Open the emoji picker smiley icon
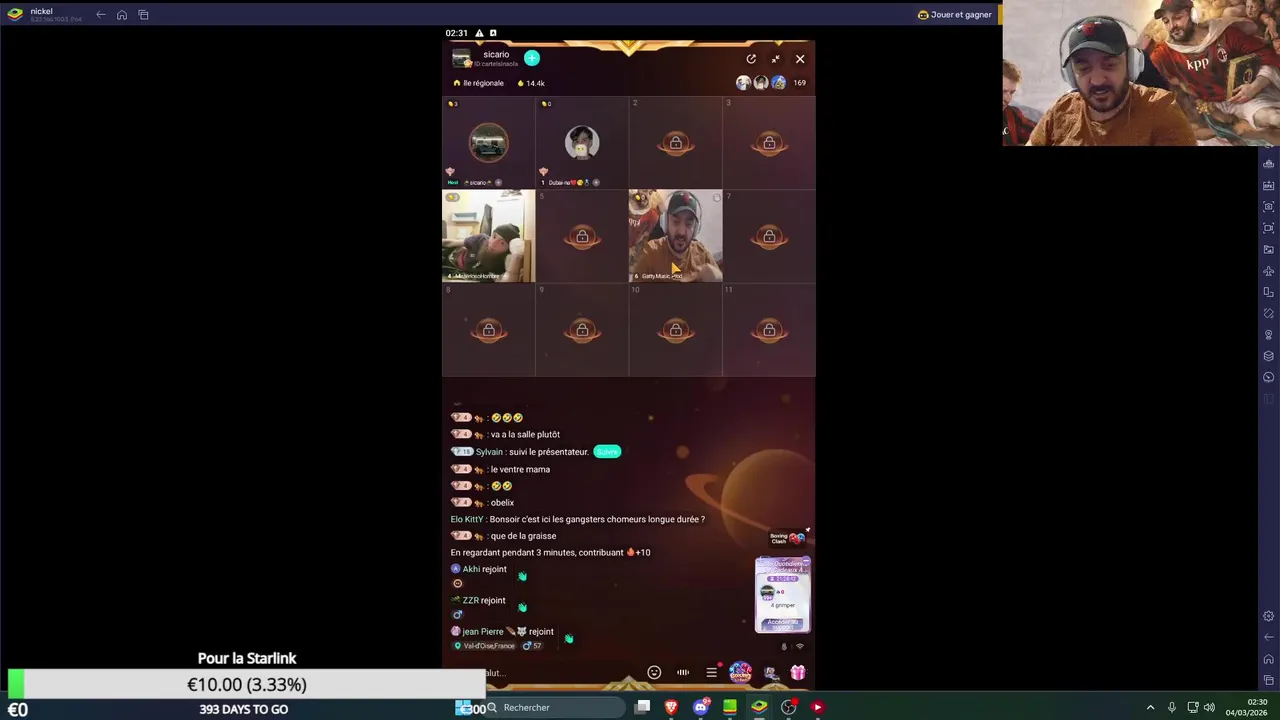 click(654, 673)
